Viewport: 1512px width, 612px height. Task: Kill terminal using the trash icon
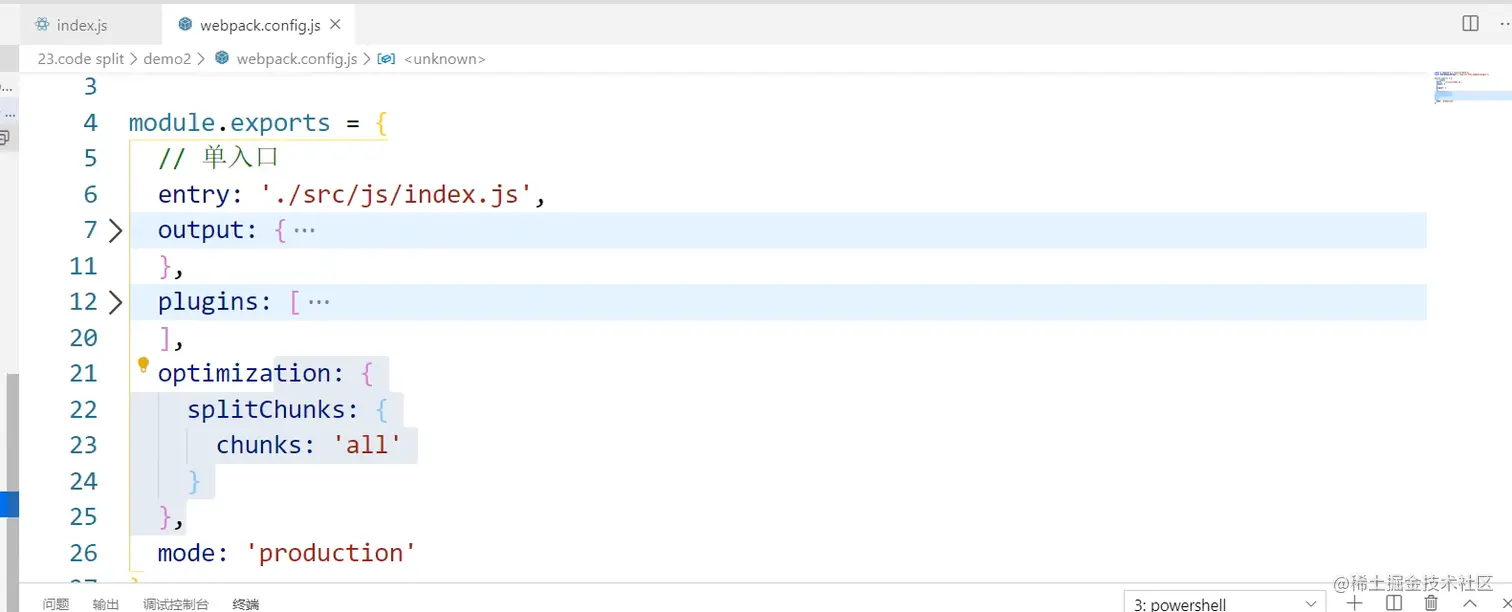[1431, 603]
